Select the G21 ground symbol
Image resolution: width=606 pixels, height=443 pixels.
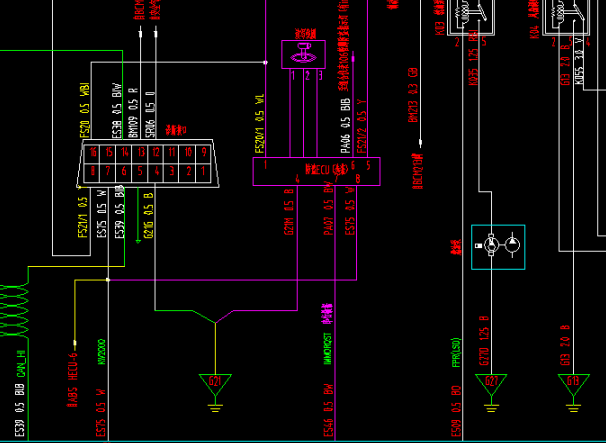click(x=215, y=392)
